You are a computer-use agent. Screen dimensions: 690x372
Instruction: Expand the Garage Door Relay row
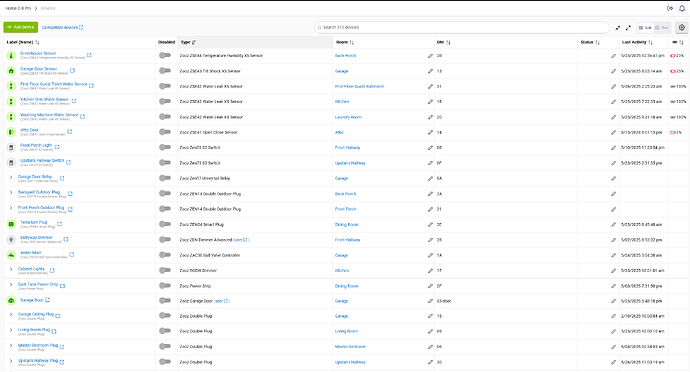(x=11, y=177)
